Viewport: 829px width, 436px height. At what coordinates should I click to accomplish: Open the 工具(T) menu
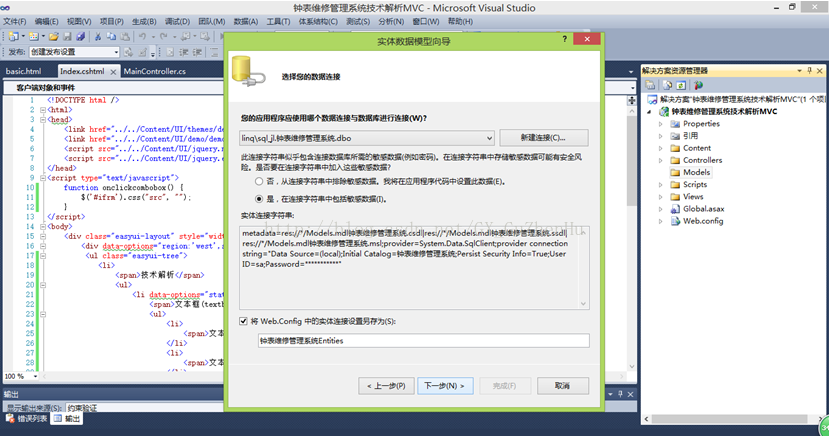coord(278,22)
